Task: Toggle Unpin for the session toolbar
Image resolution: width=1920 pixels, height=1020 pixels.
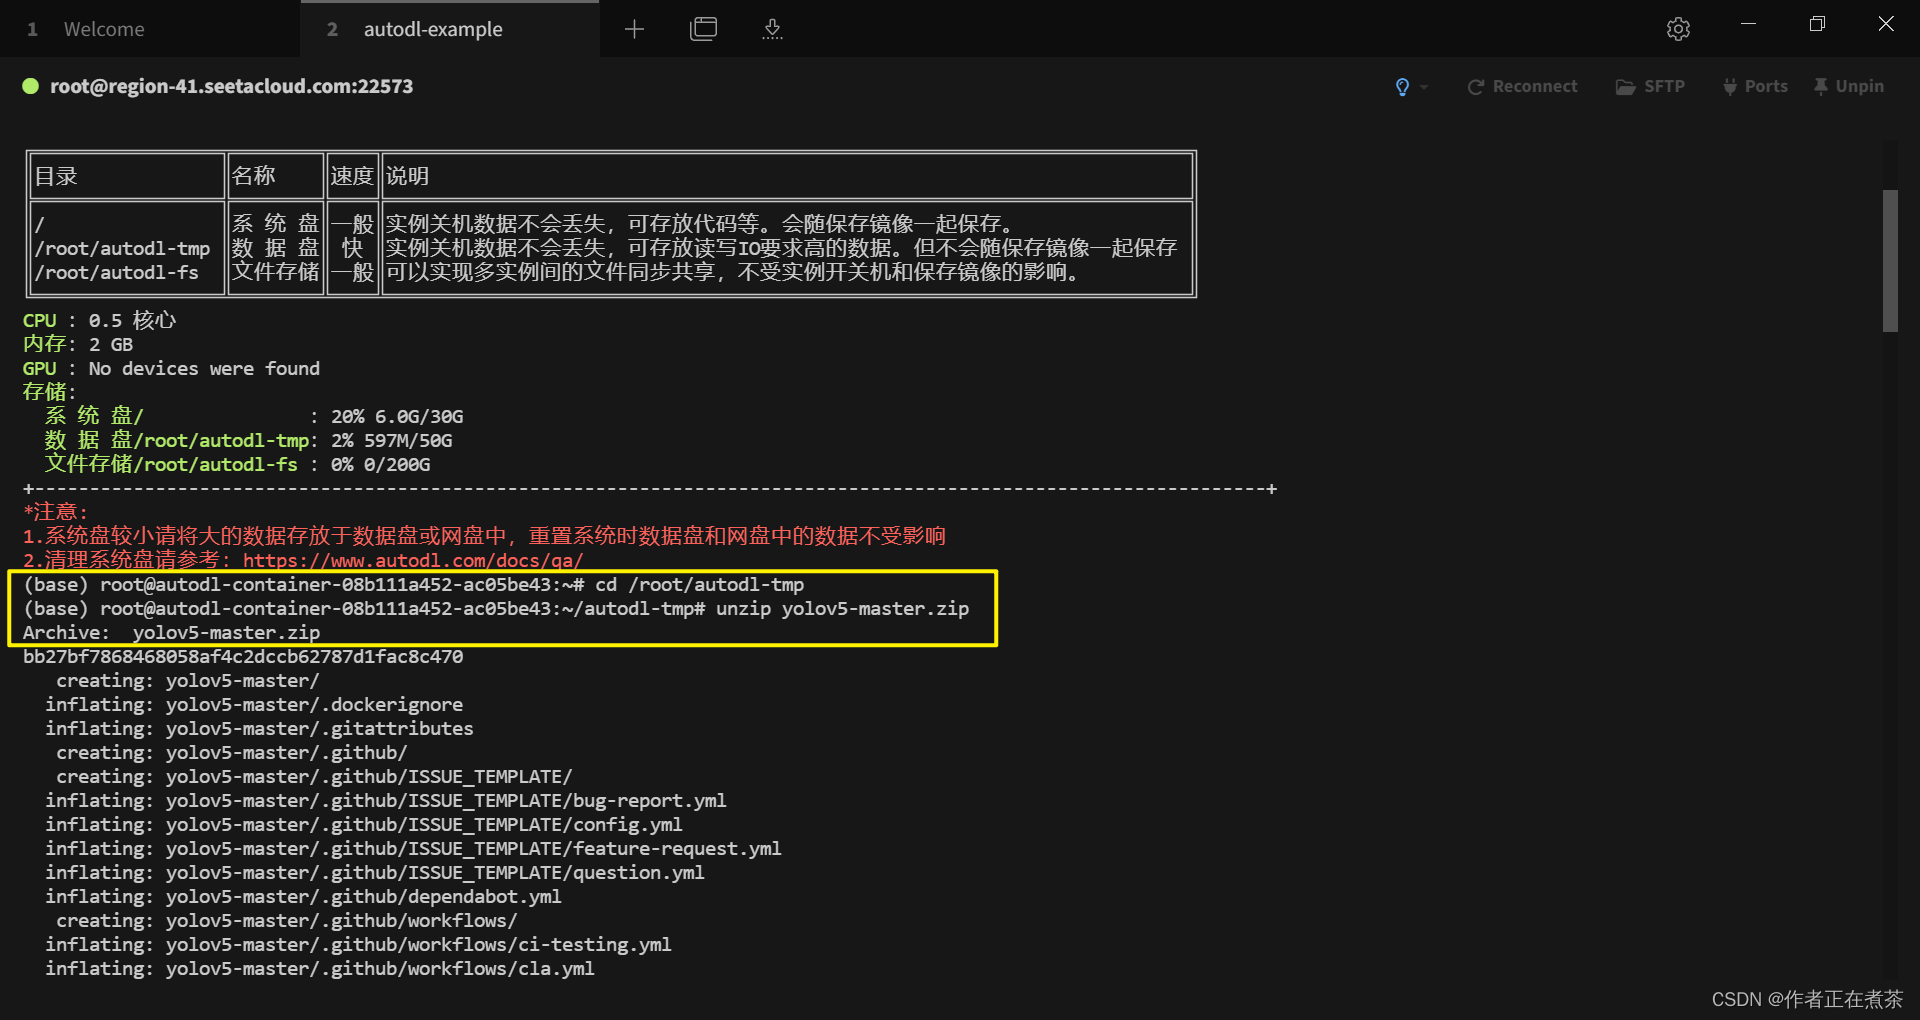Action: tap(1849, 87)
